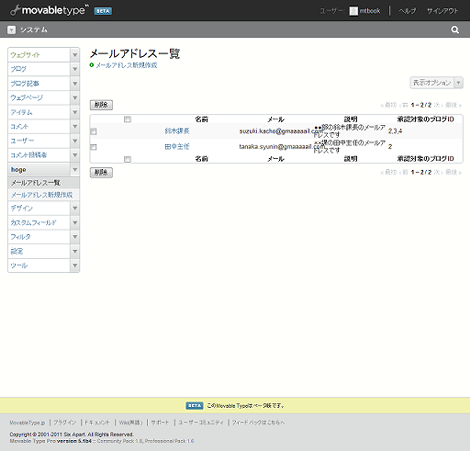Open the search magnifier icon
470x451 pixels.
point(455,30)
